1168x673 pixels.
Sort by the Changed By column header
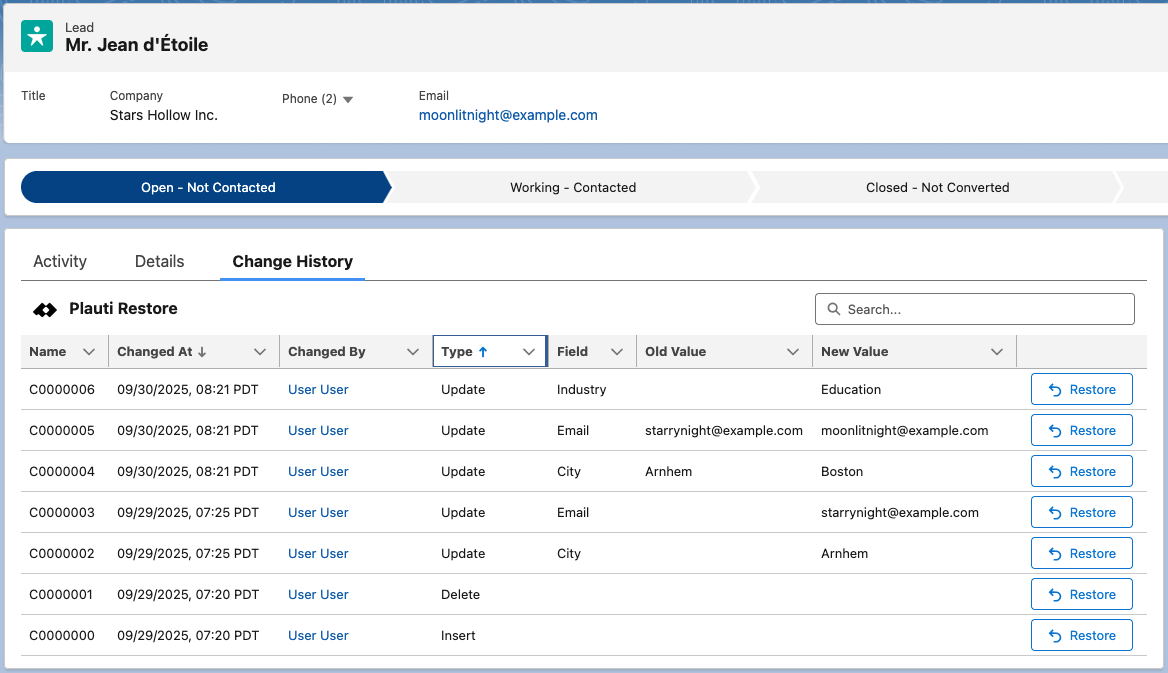[327, 352]
